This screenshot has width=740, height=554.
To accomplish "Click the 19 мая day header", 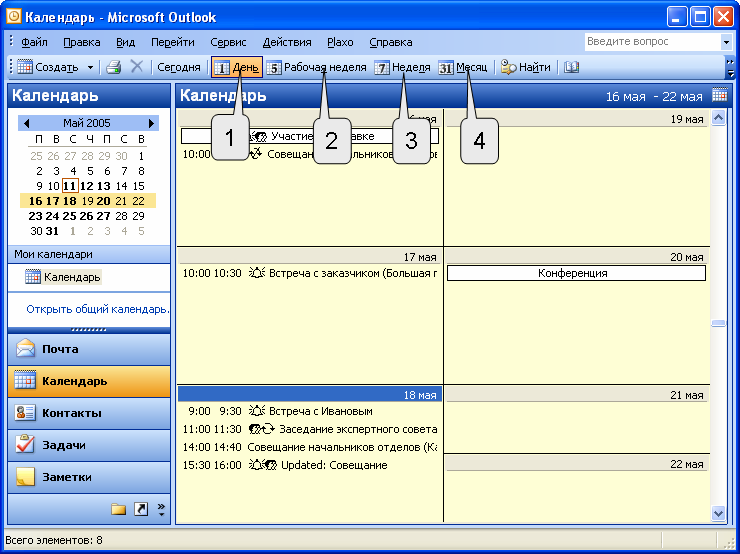I will point(577,119).
